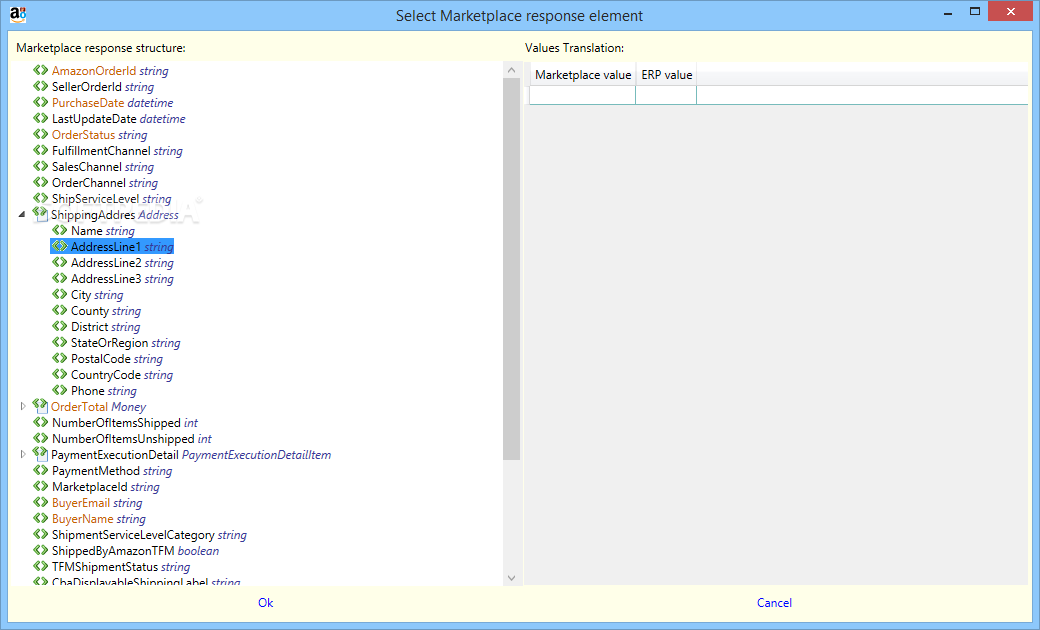1040x630 pixels.
Task: Click the element icon next to StateOrRegion
Action: coord(60,342)
